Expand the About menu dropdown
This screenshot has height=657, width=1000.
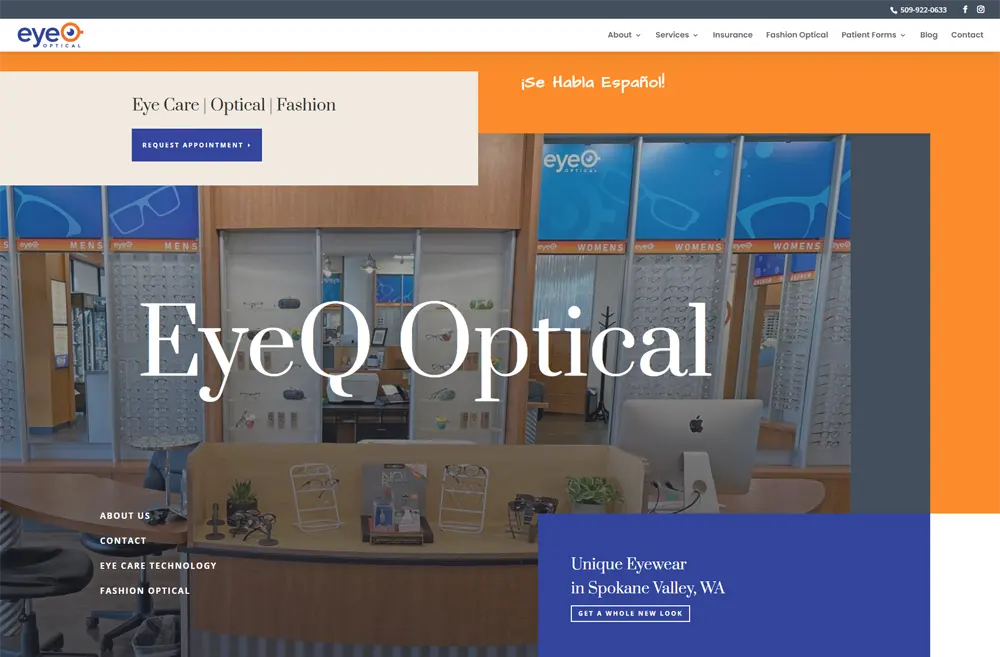pos(624,35)
